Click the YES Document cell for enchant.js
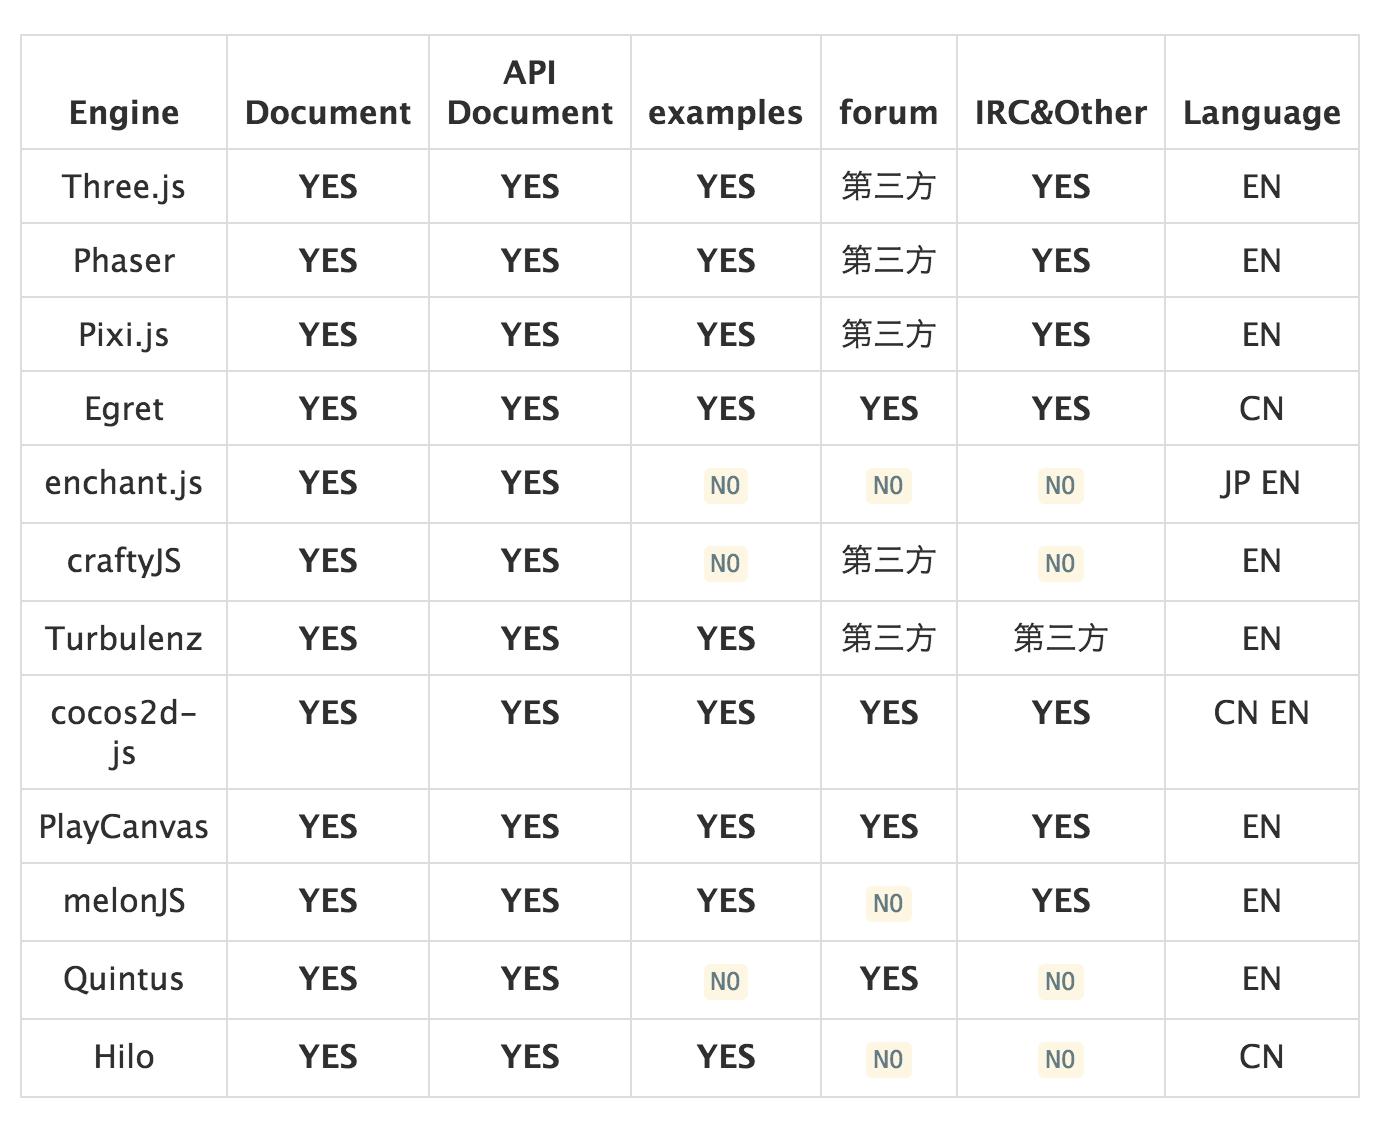1392x1124 pixels. pyautogui.click(x=328, y=483)
